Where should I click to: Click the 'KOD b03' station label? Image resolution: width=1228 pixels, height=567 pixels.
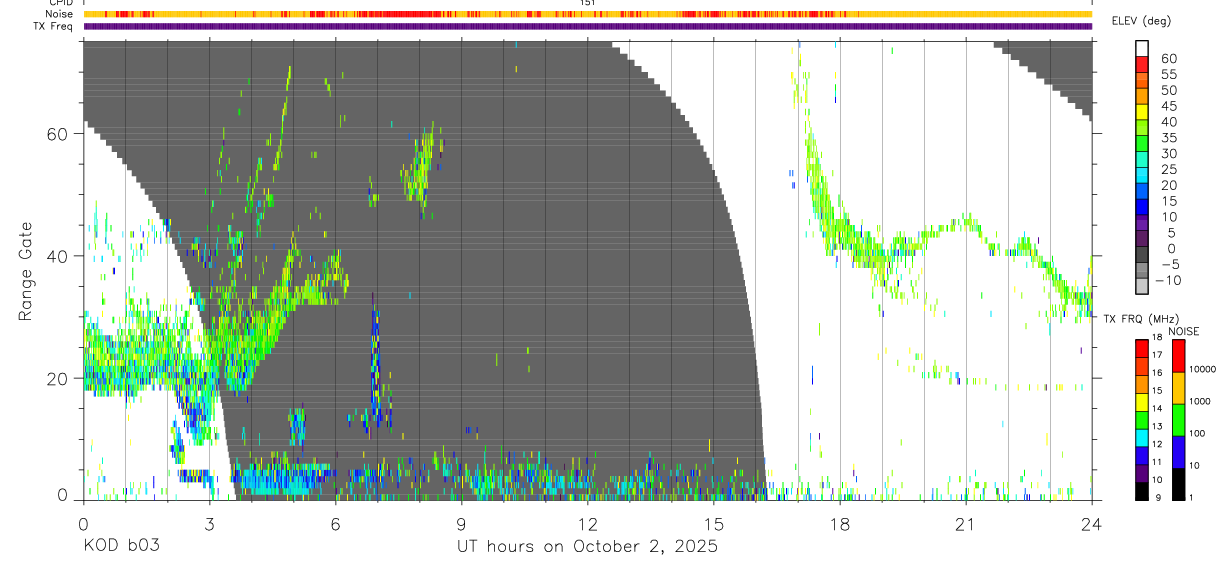tap(120, 547)
